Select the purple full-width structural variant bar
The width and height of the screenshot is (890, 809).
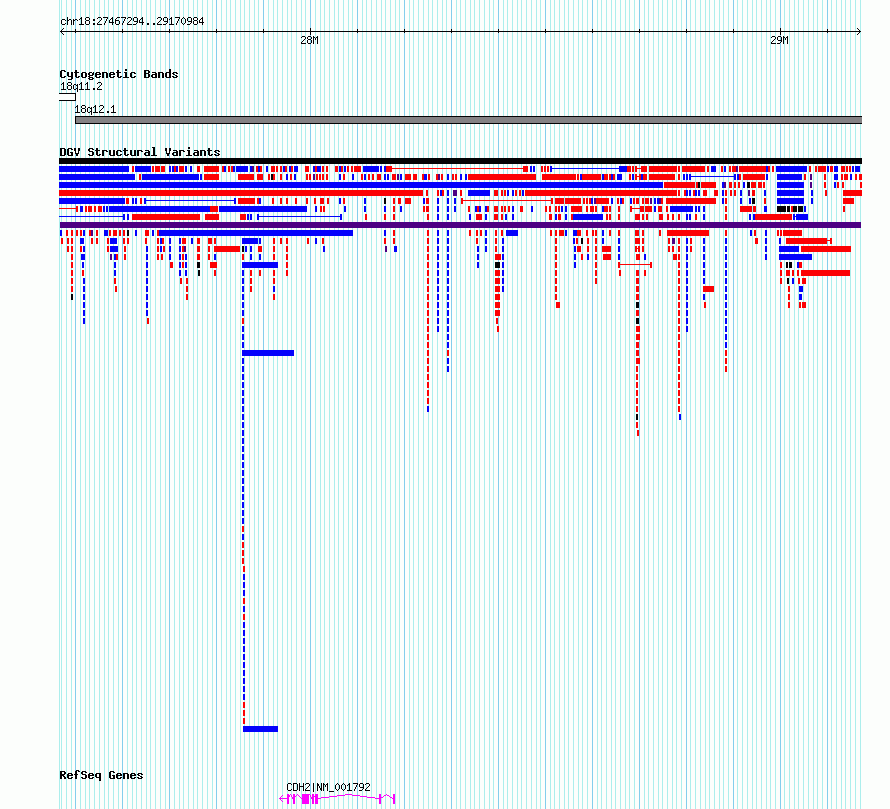pos(460,225)
